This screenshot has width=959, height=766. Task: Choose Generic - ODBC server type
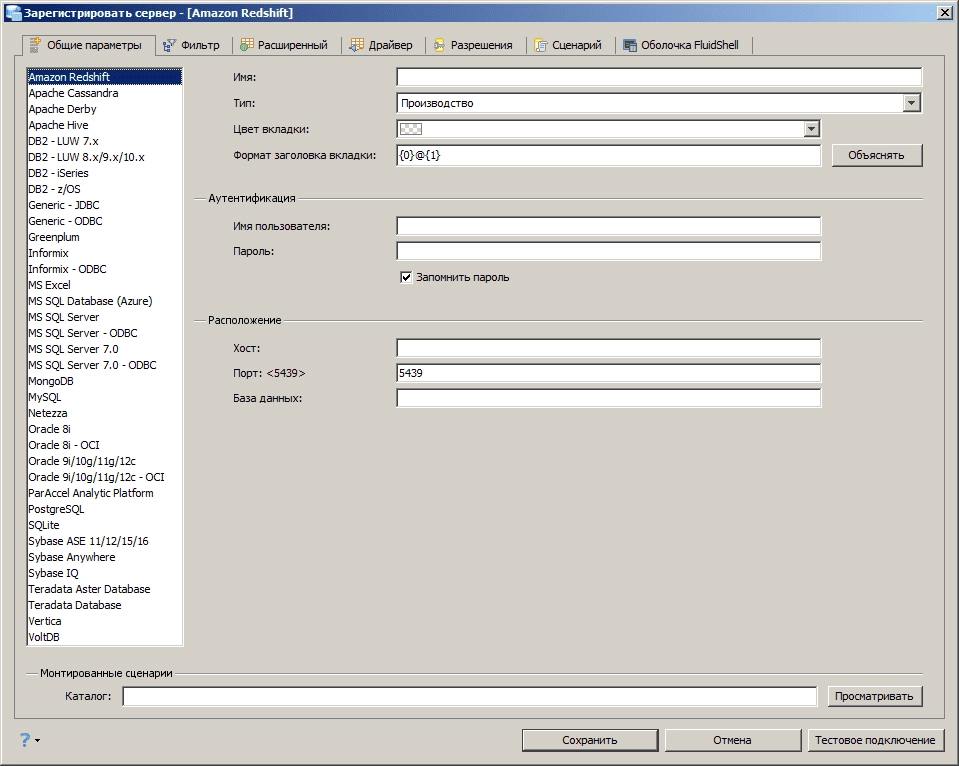coord(105,221)
